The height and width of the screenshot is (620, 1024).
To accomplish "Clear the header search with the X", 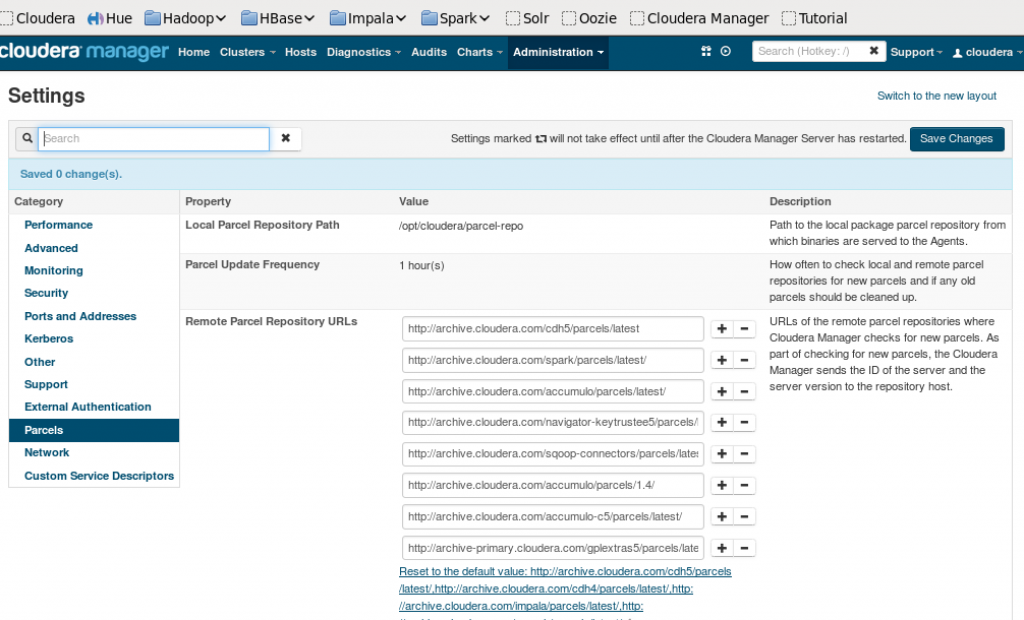I will 874,51.
